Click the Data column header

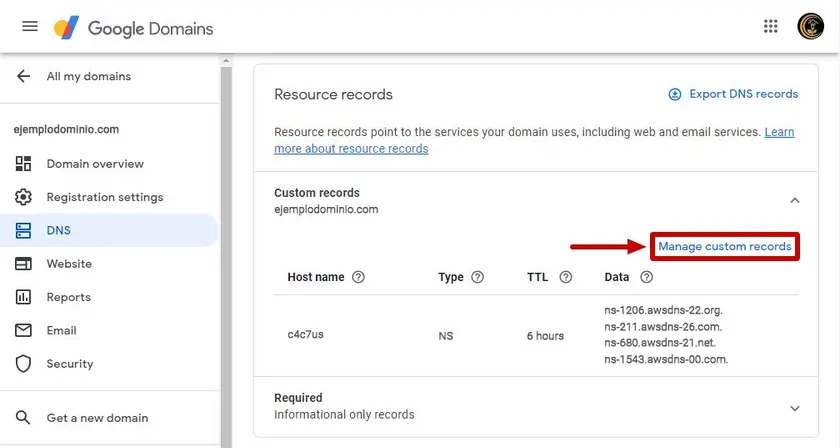[617, 277]
